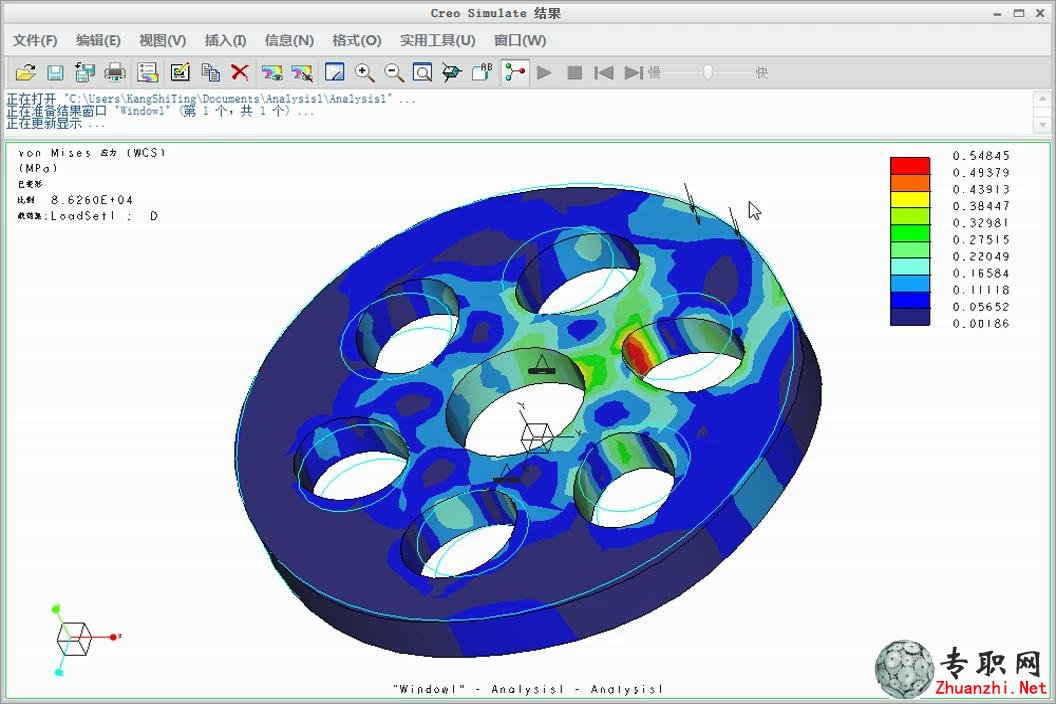
Task: Delete the result window with red X
Action: point(240,72)
